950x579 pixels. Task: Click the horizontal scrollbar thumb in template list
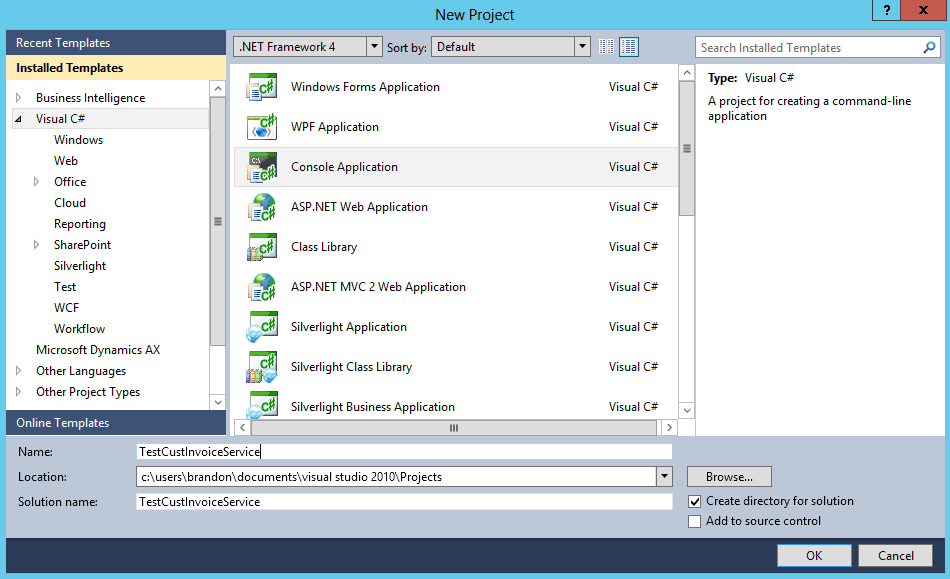click(x=454, y=428)
